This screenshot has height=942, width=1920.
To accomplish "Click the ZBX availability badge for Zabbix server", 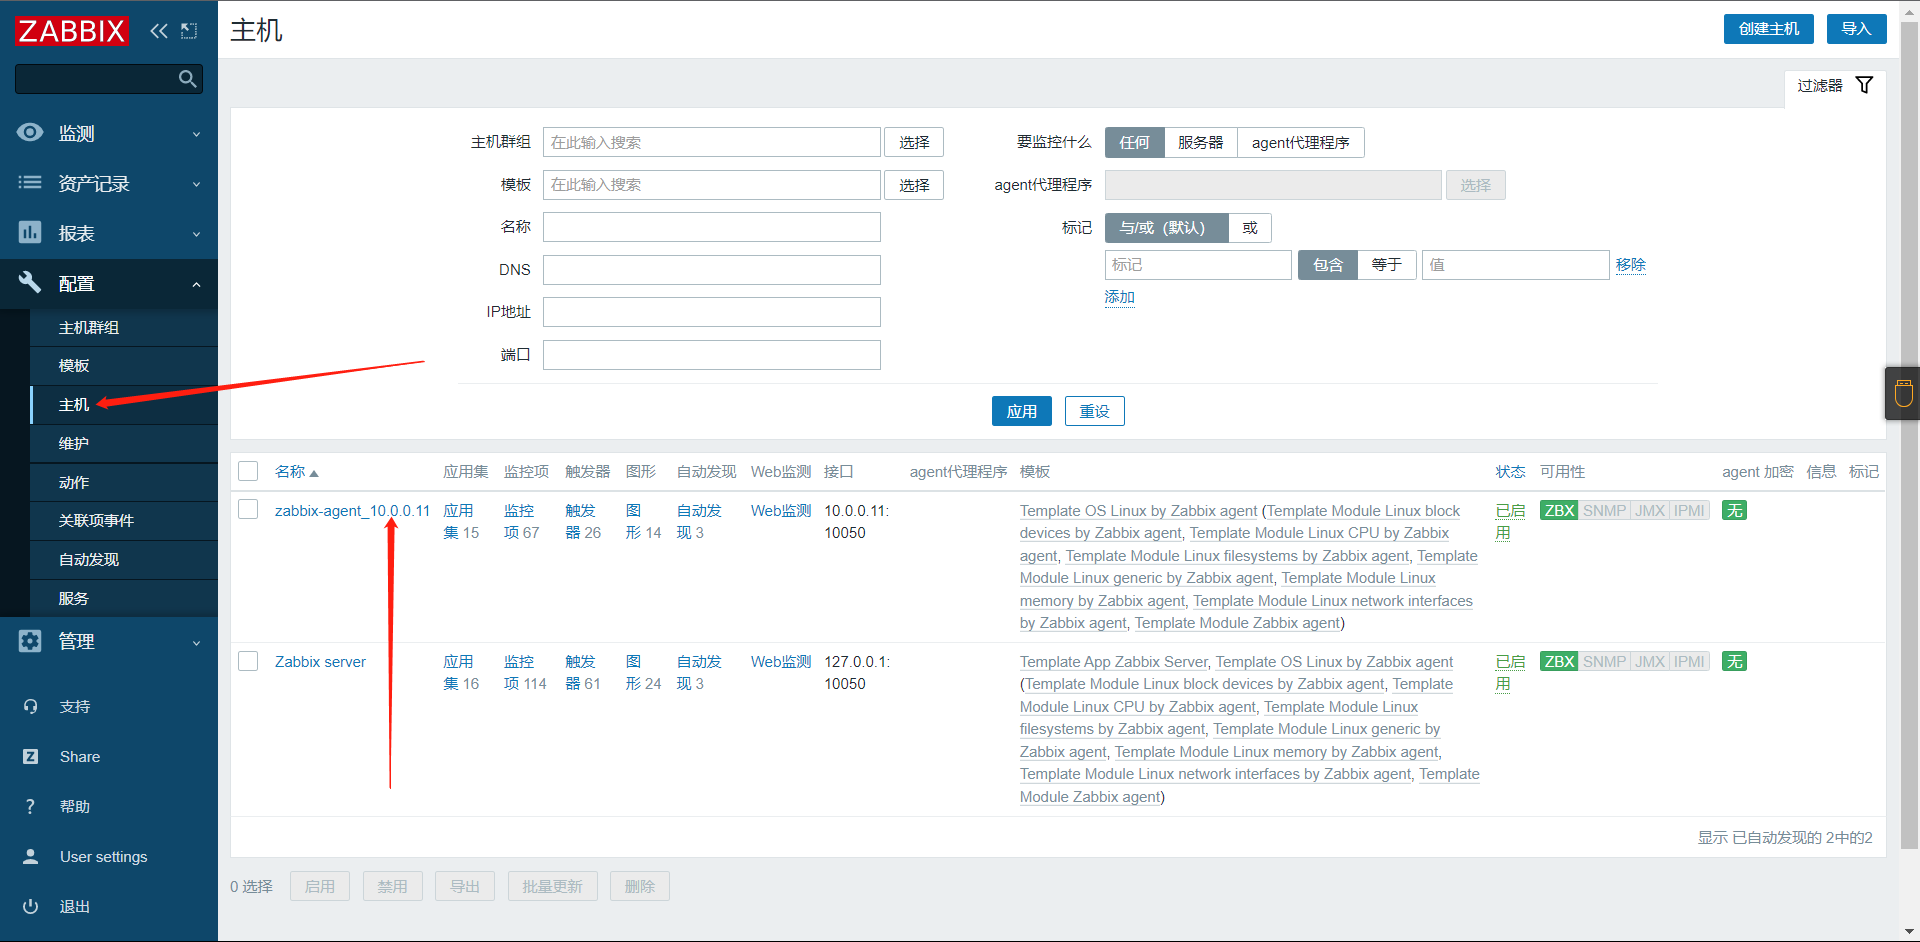I will tap(1559, 662).
